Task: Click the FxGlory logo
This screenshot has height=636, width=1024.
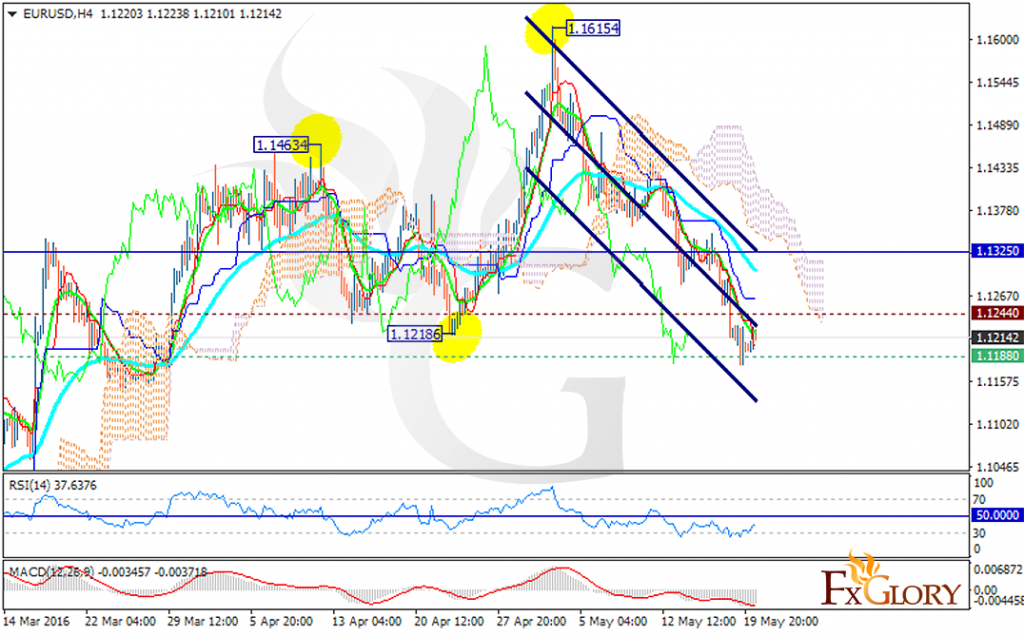Action: coord(891,580)
